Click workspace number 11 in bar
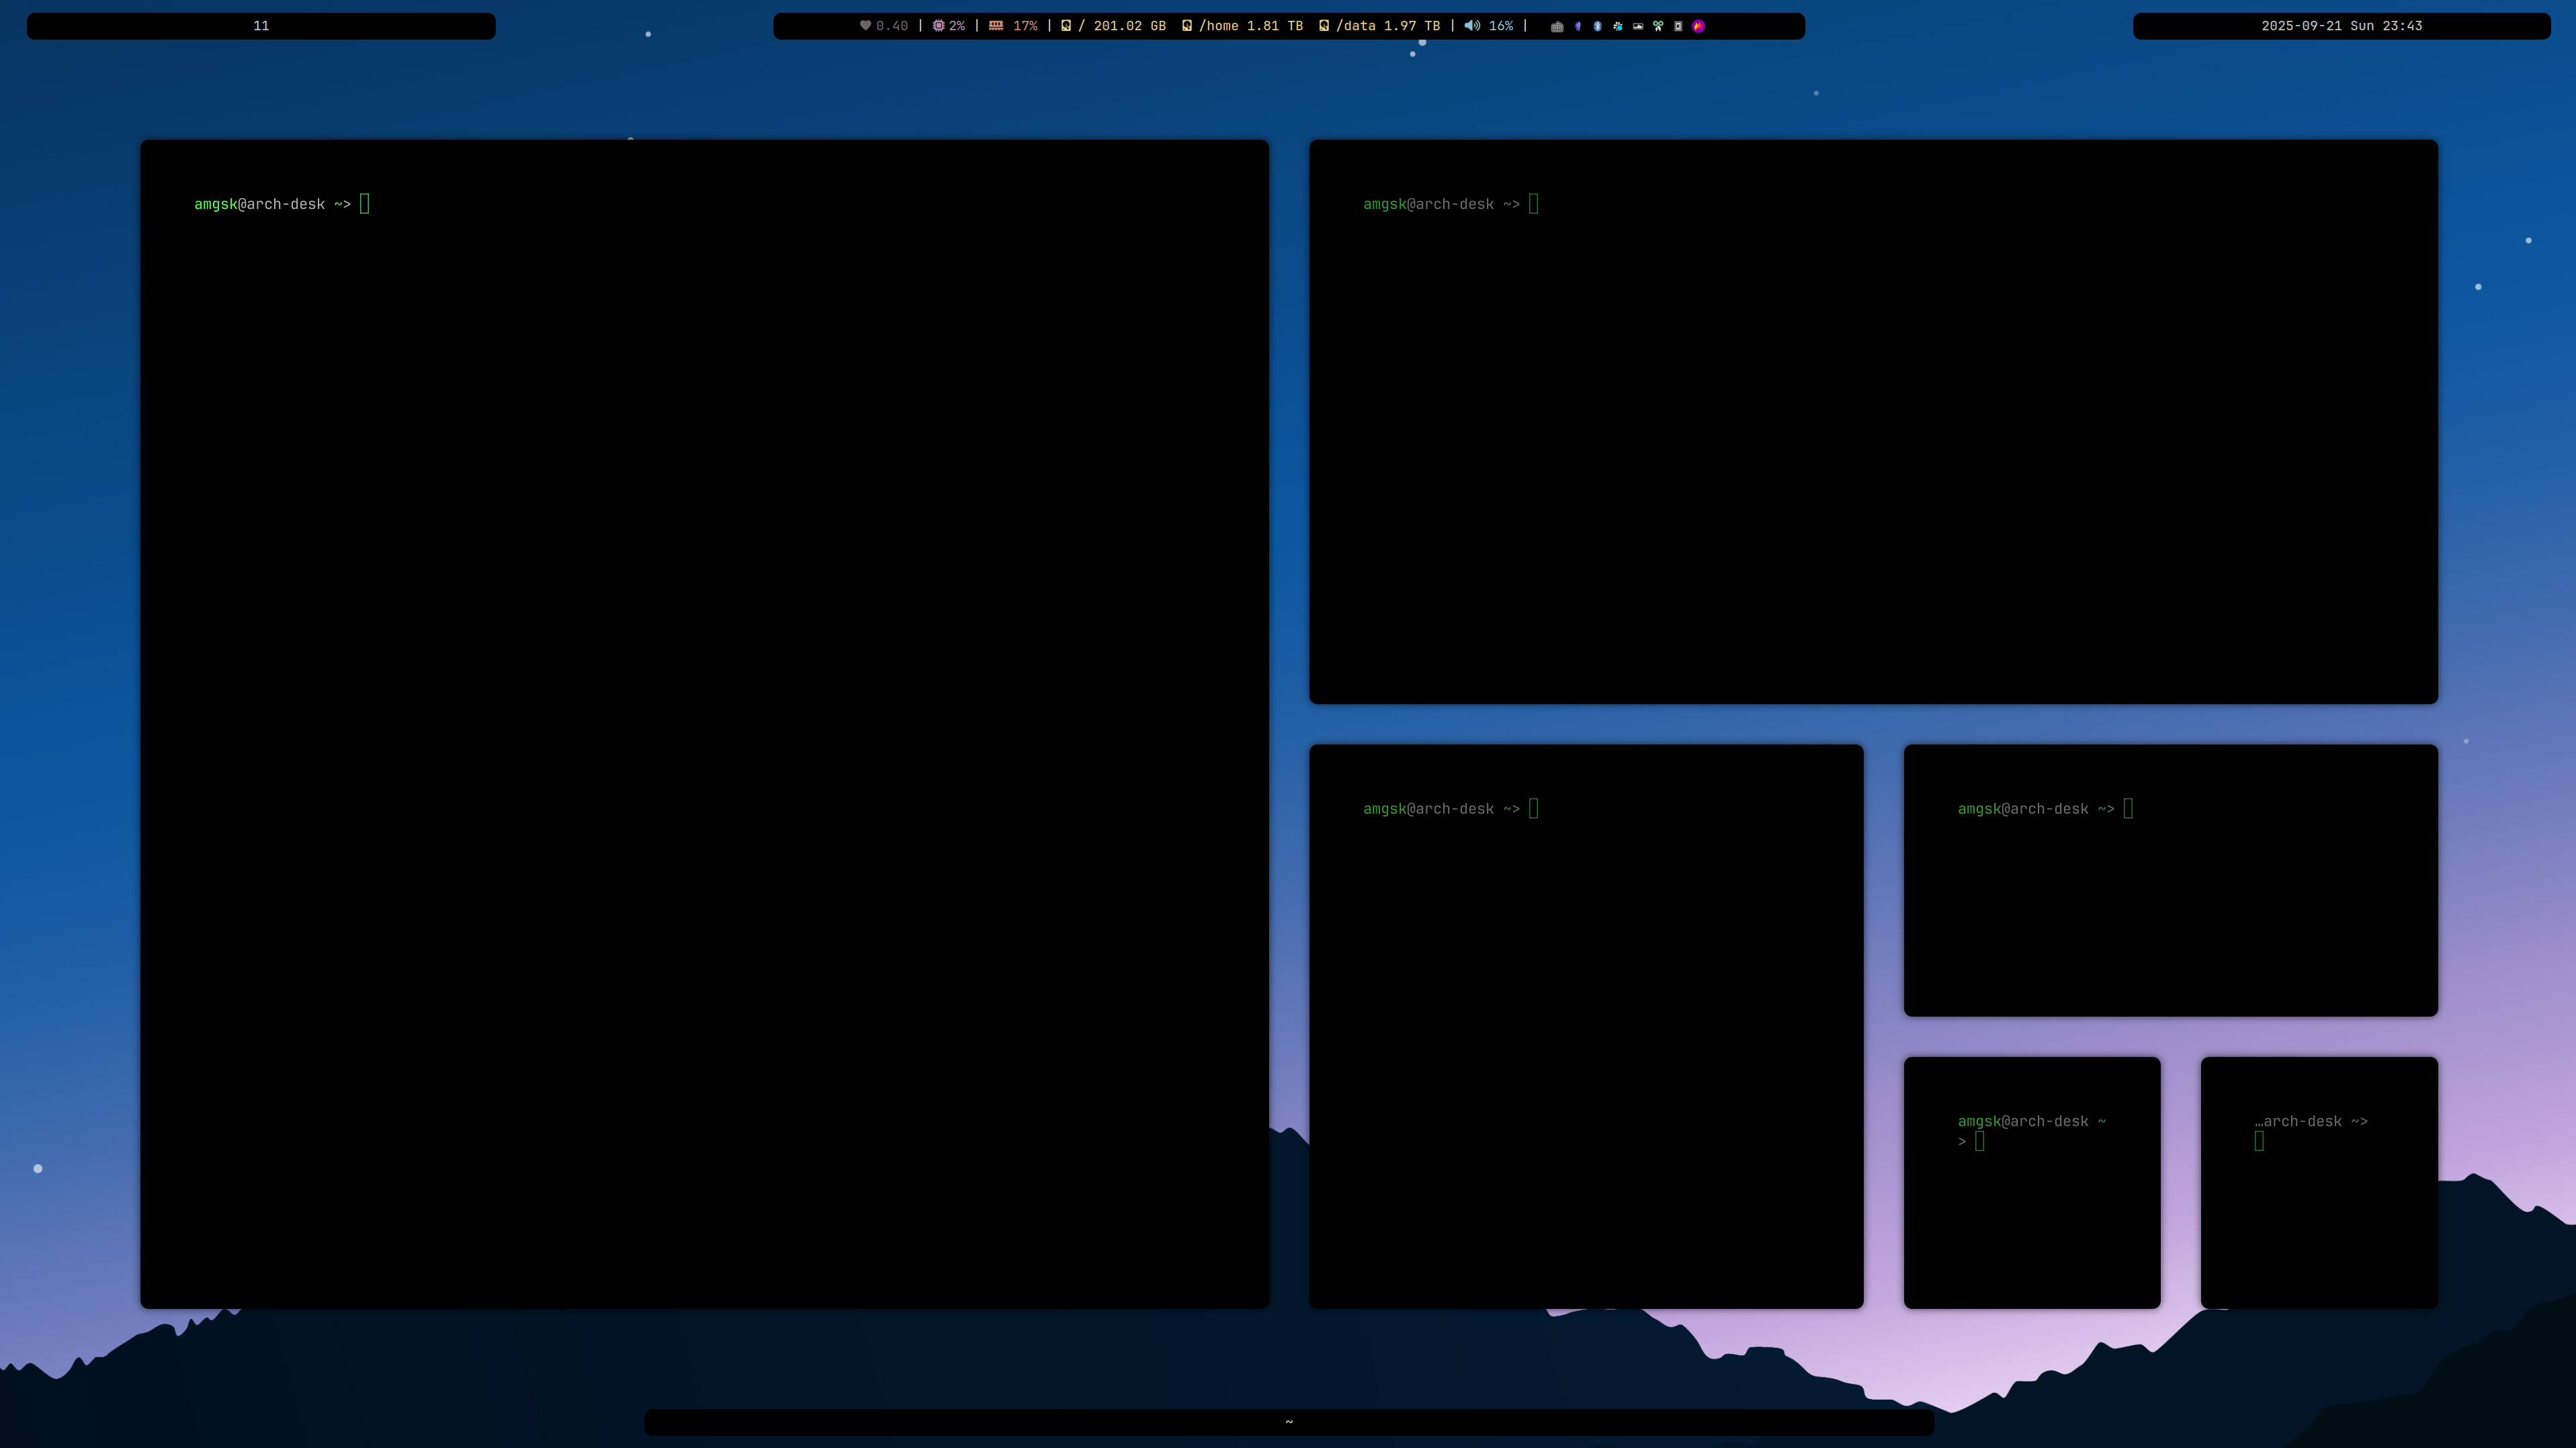 [x=261, y=26]
